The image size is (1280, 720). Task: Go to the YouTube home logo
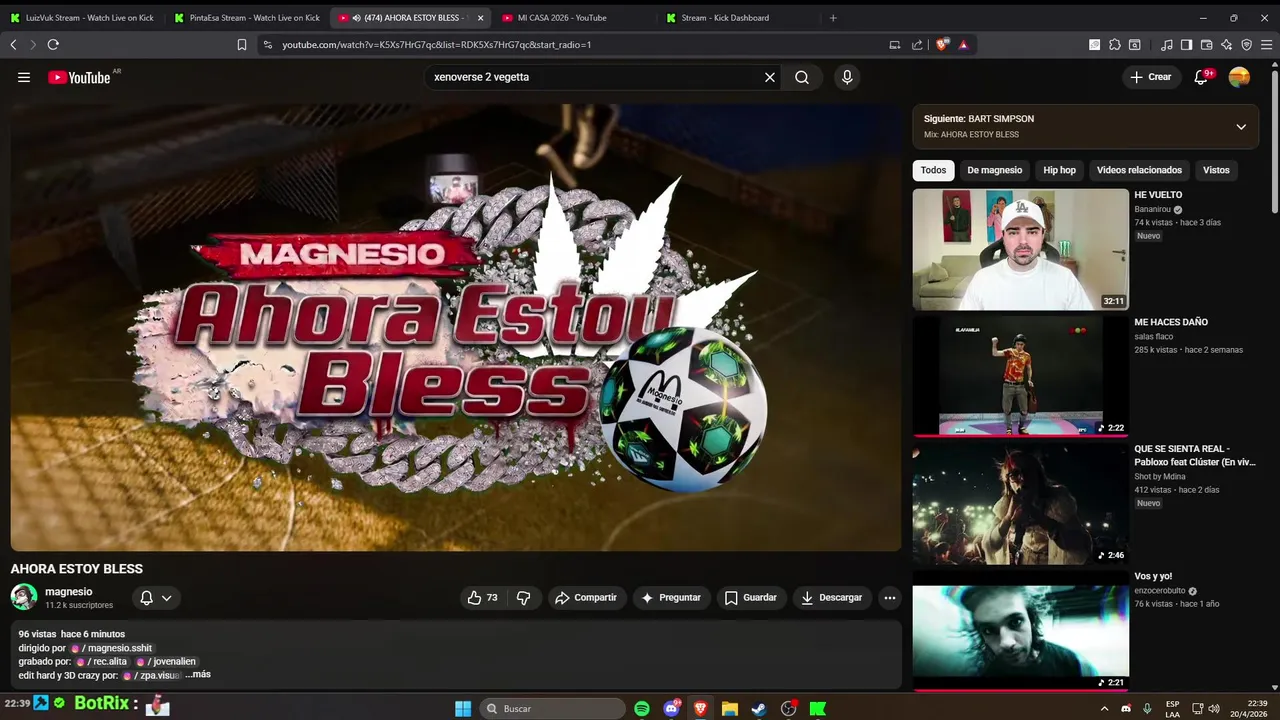coord(79,77)
